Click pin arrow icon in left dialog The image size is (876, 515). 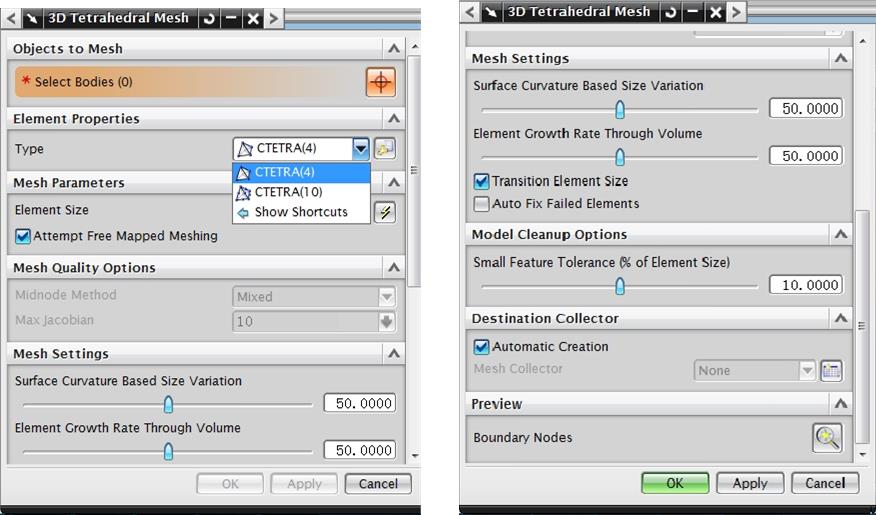[32, 18]
